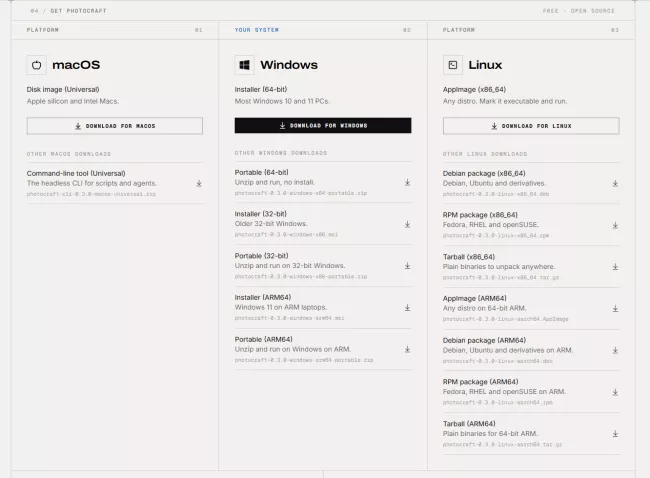The image size is (650, 478).
Task: Download the Tarball (x86_64) archive
Action: (x=615, y=267)
